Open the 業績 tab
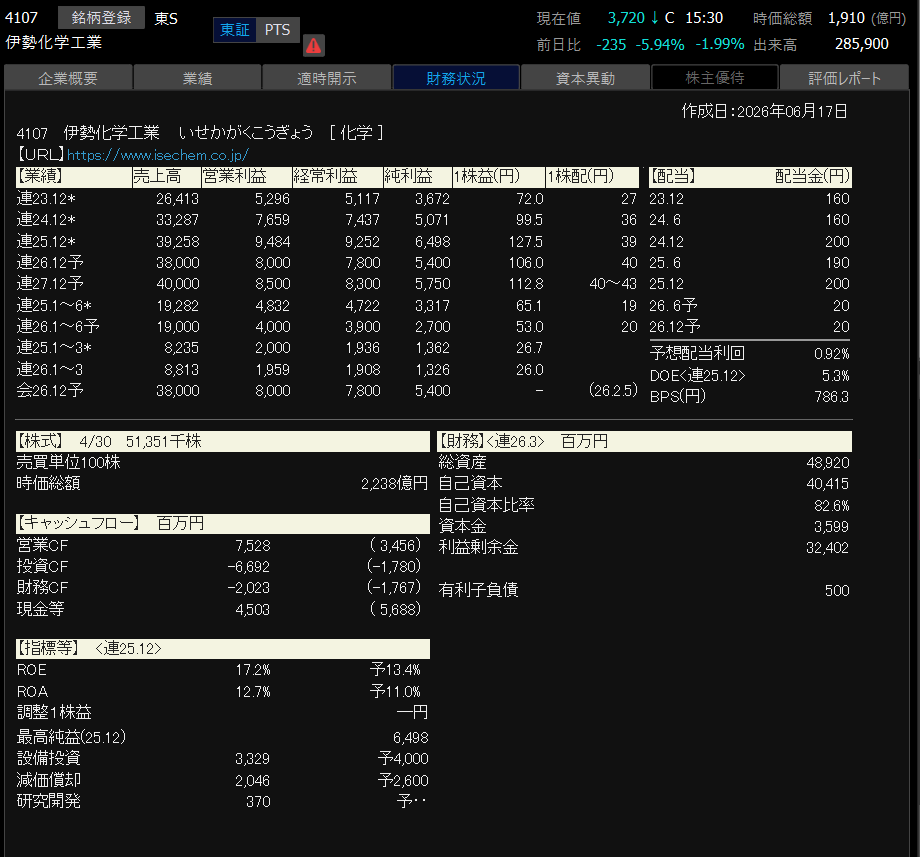The width and height of the screenshot is (920, 857). (x=197, y=78)
